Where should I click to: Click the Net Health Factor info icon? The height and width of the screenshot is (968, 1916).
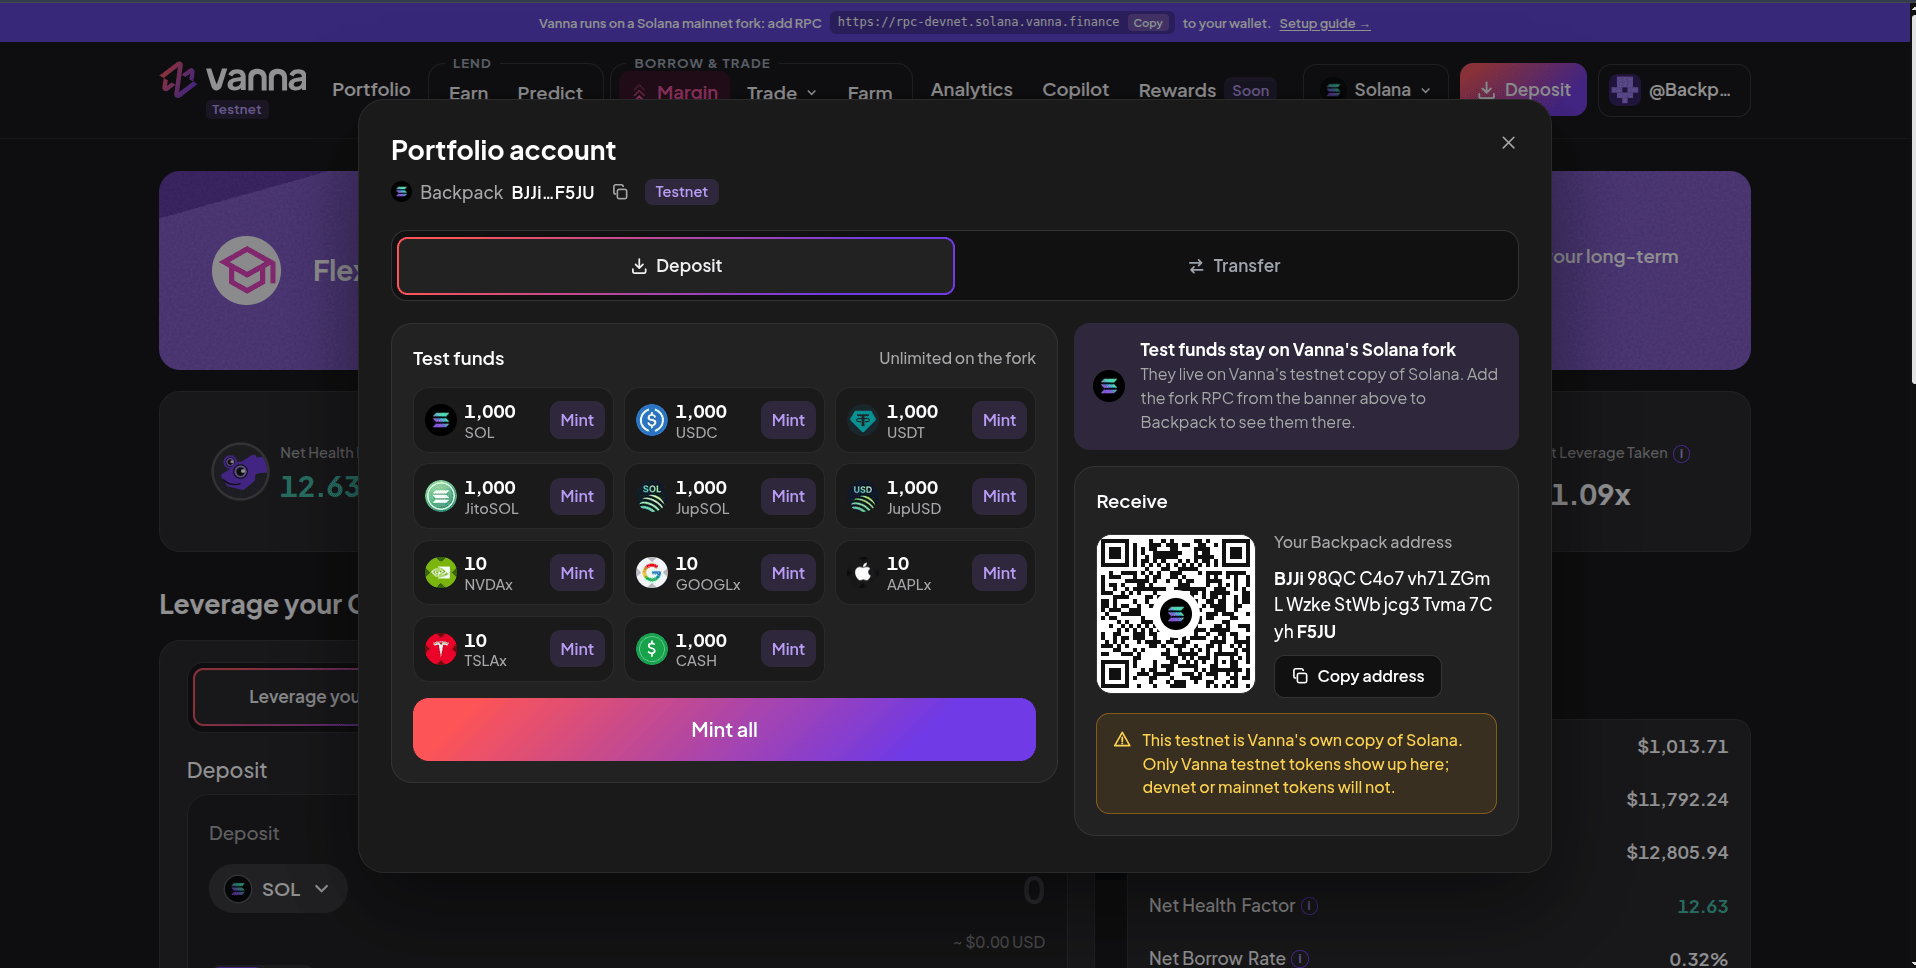click(1309, 906)
